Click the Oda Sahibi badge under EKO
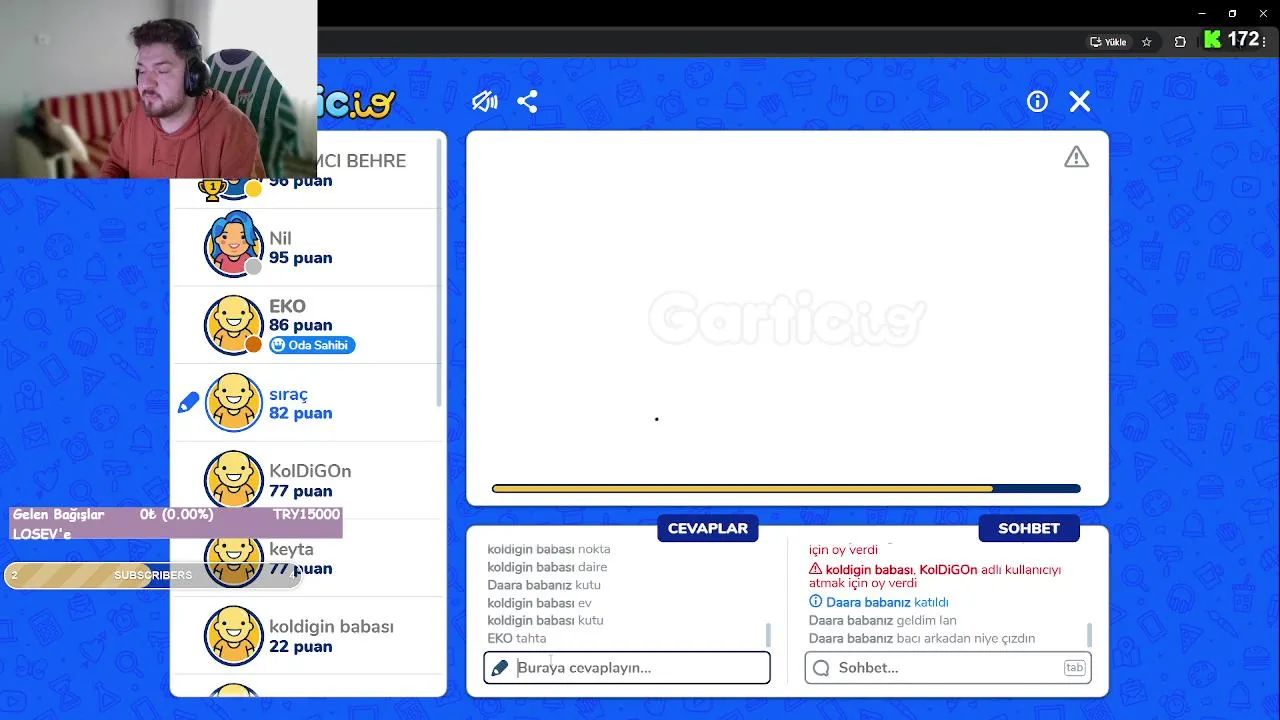This screenshot has width=1280, height=720. coord(312,345)
